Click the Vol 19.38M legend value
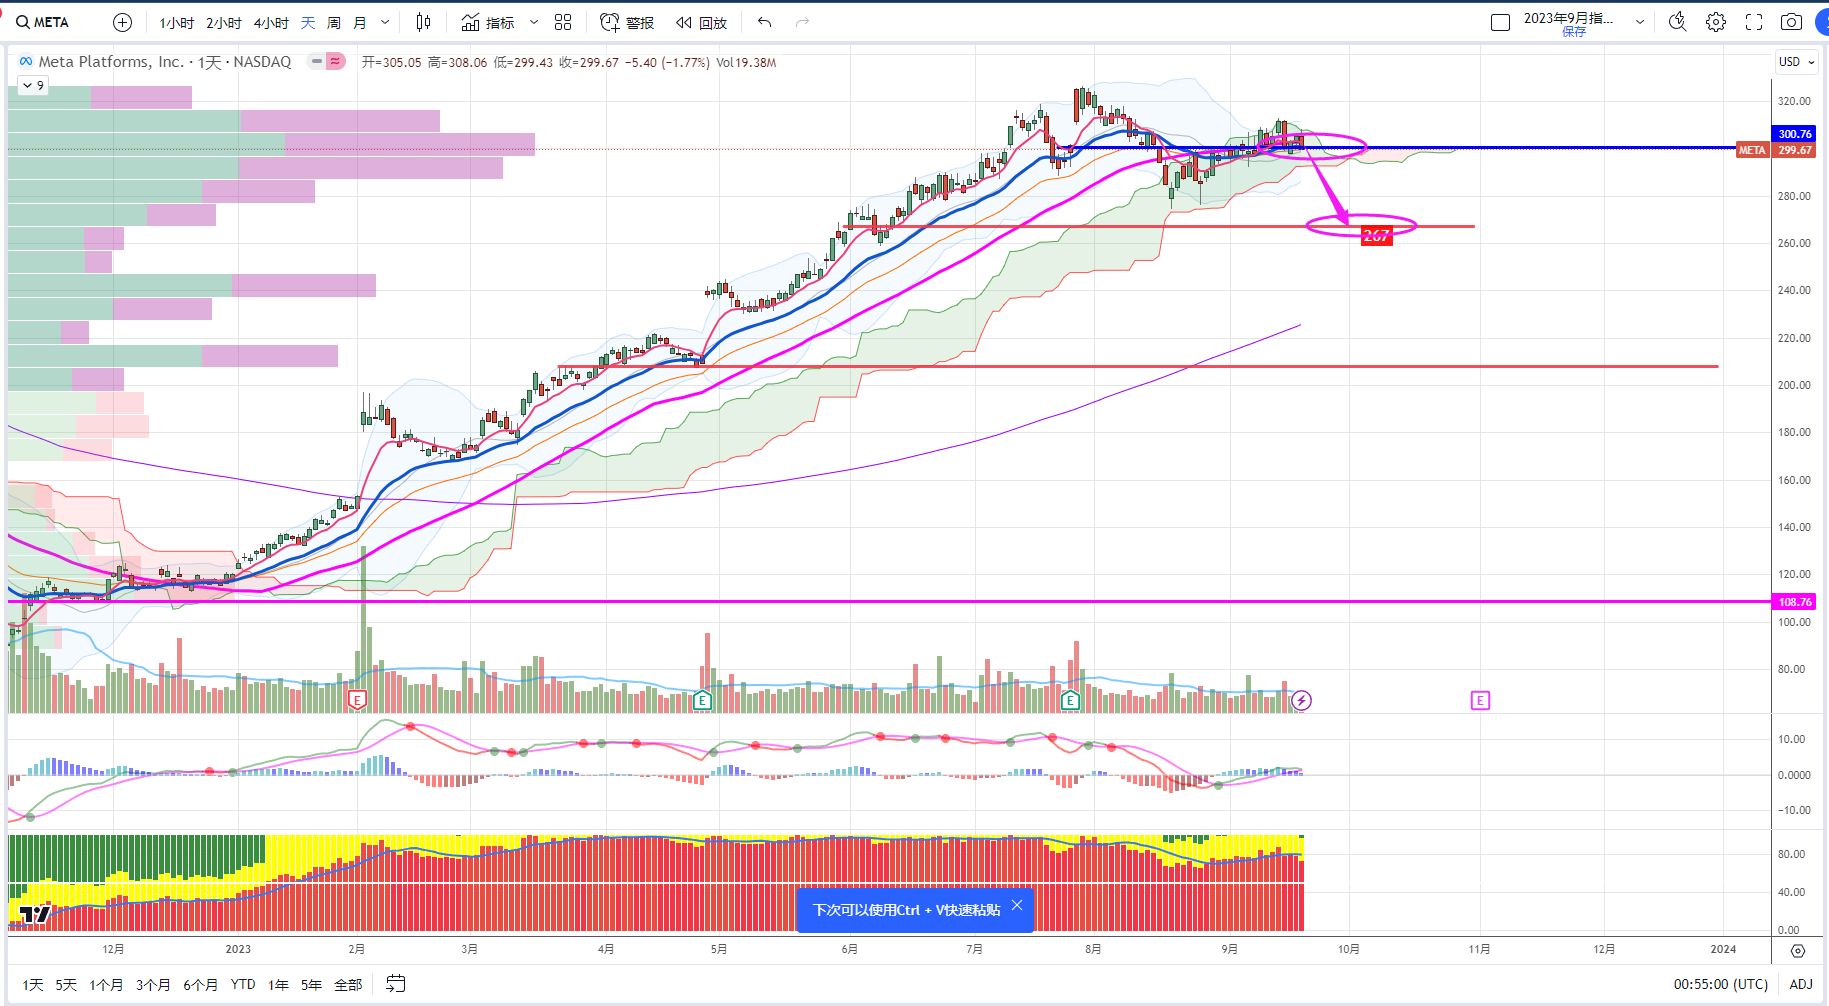Image resolution: width=1829 pixels, height=1006 pixels. (746, 62)
